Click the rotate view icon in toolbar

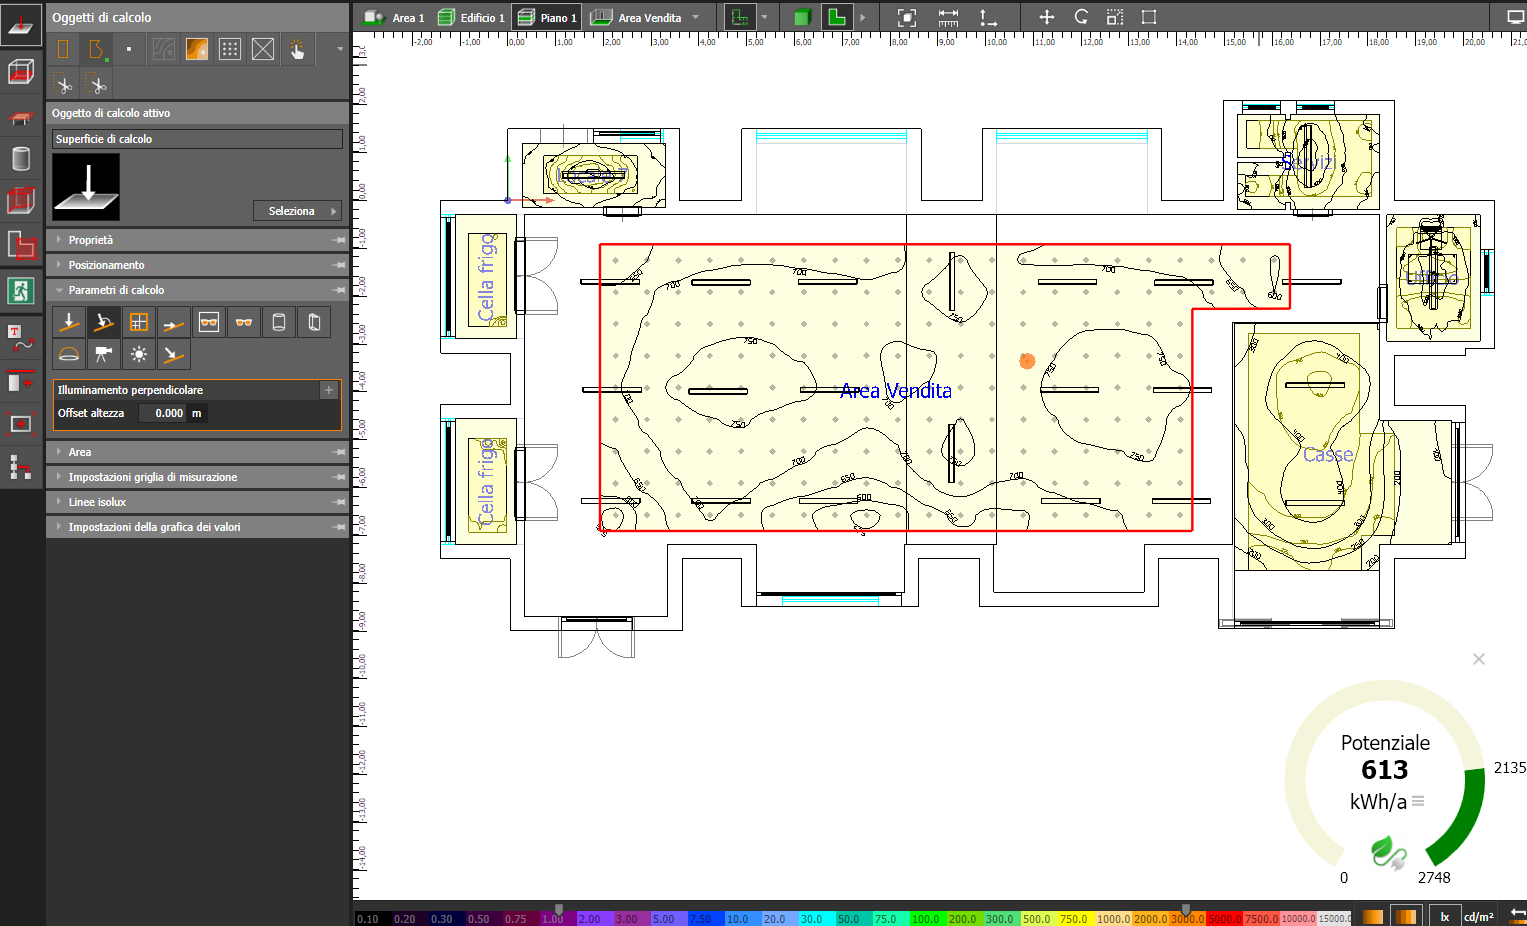pyautogui.click(x=1081, y=17)
